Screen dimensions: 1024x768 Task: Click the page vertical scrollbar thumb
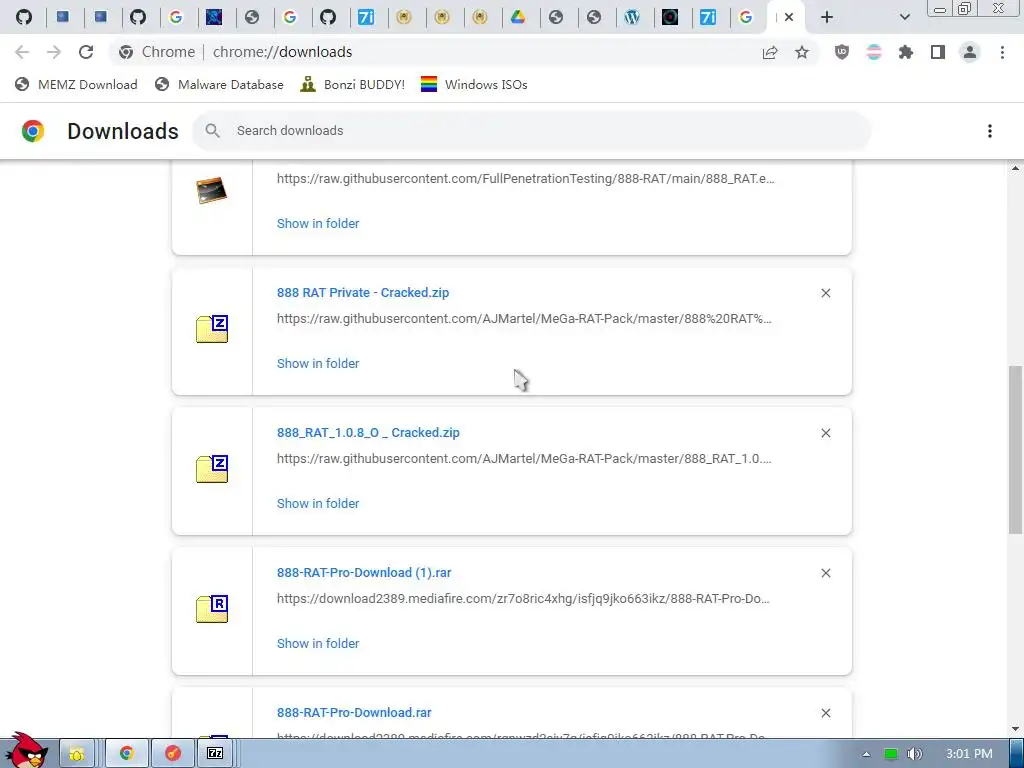[x=1015, y=449]
